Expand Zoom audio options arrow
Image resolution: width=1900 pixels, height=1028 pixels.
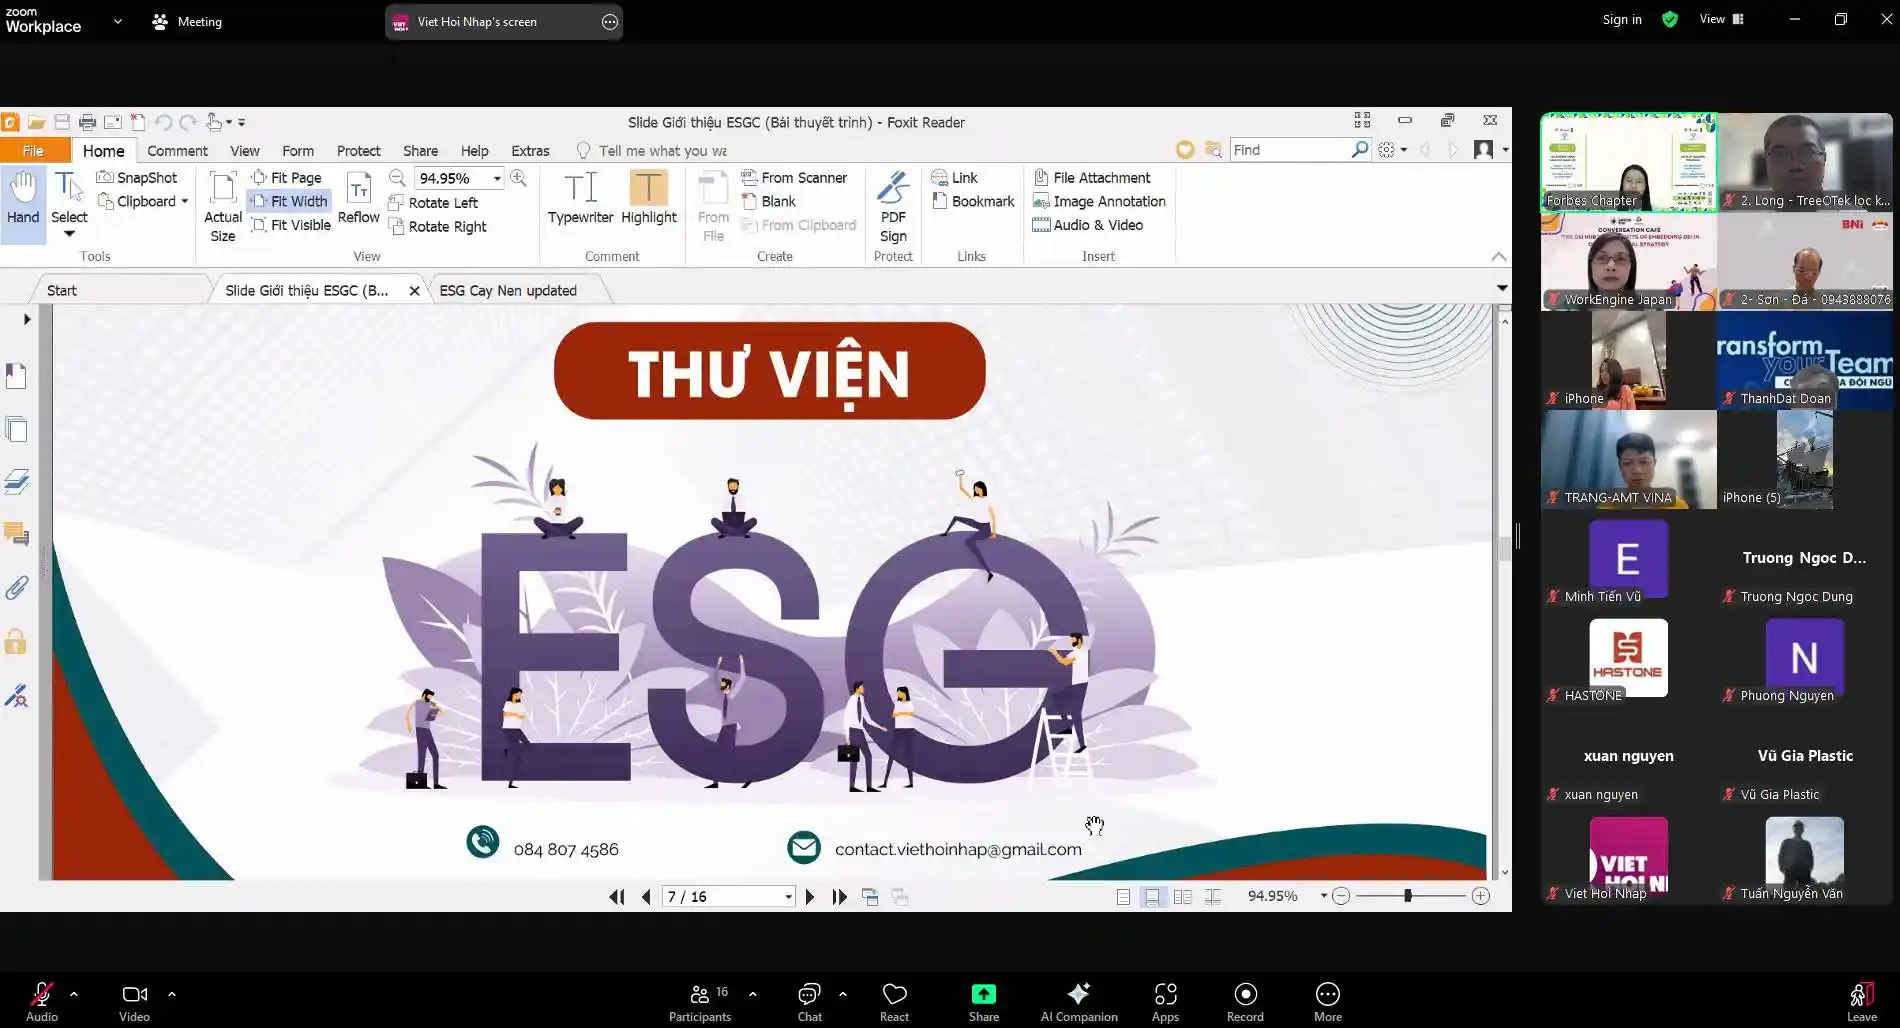click(x=74, y=994)
